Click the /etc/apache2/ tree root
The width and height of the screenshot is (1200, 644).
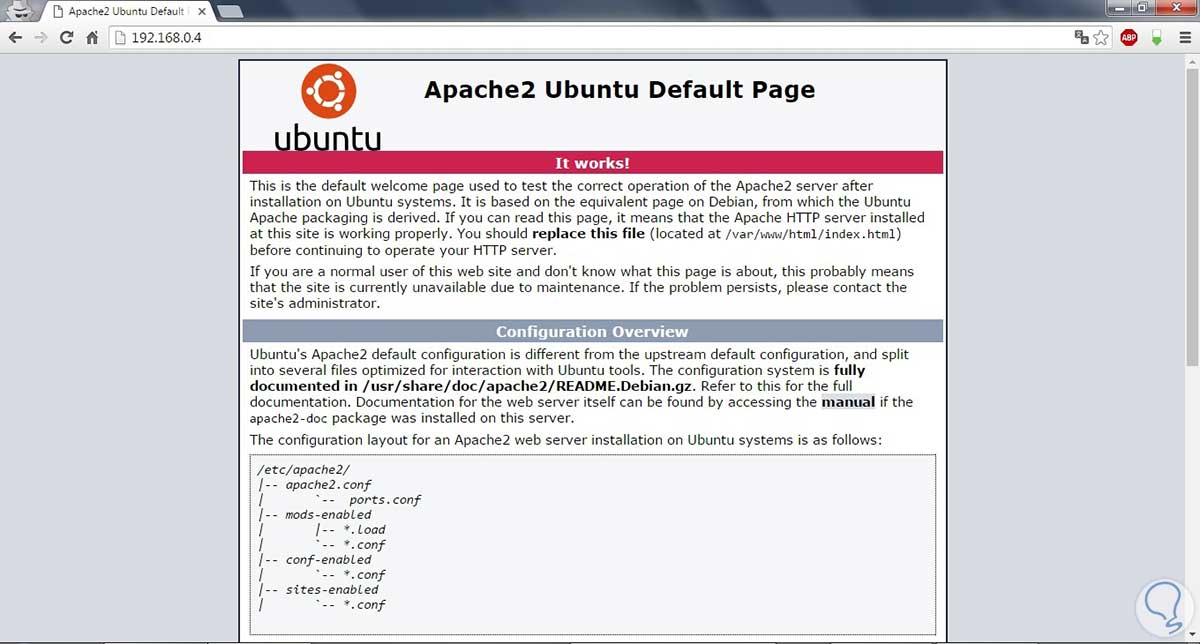pos(303,469)
